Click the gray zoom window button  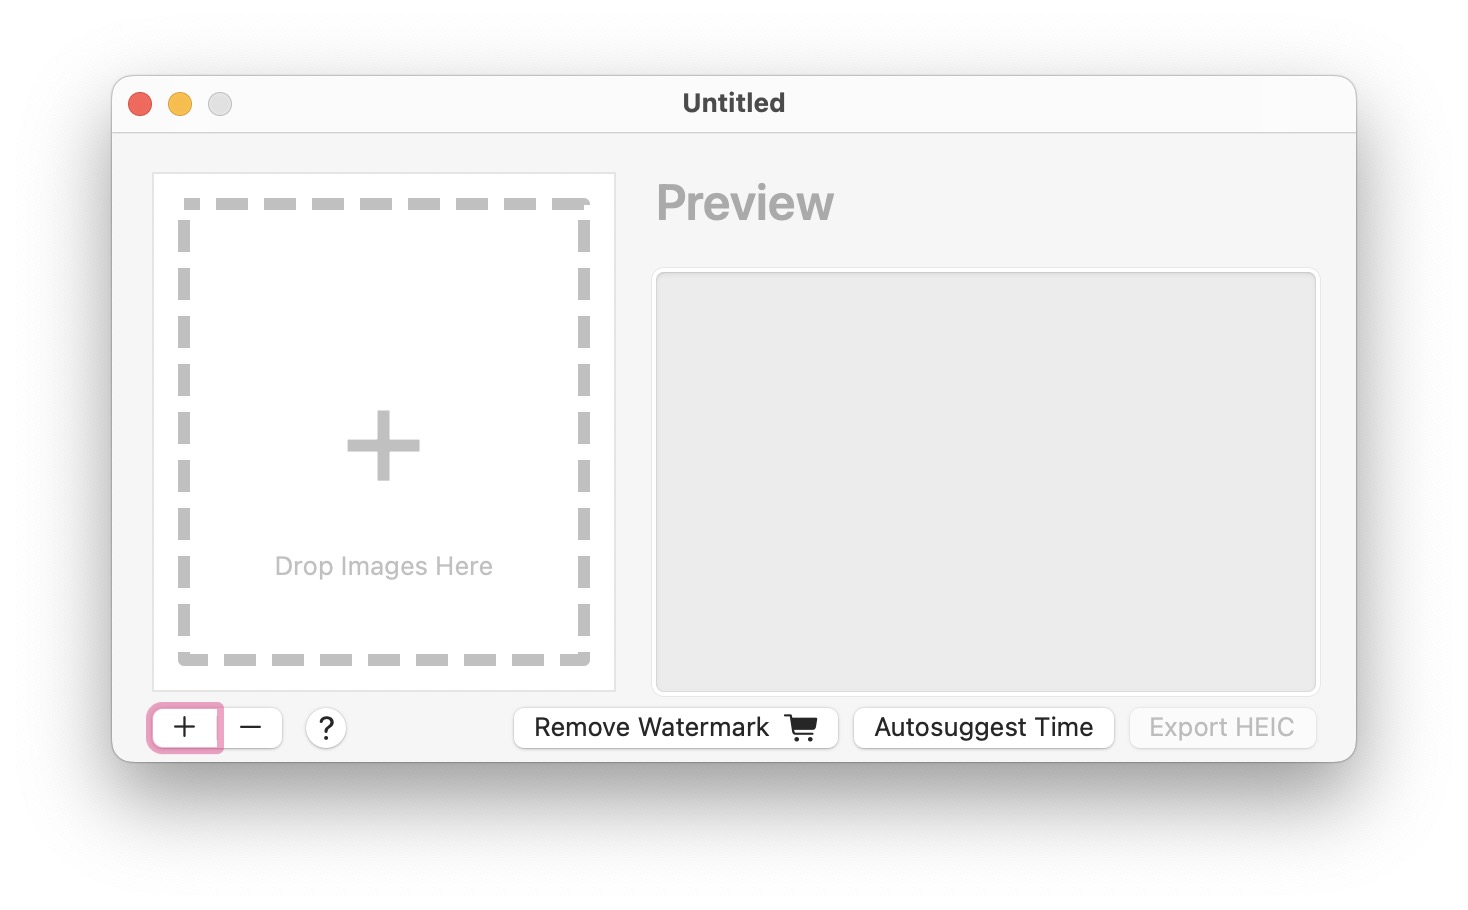pyautogui.click(x=220, y=104)
